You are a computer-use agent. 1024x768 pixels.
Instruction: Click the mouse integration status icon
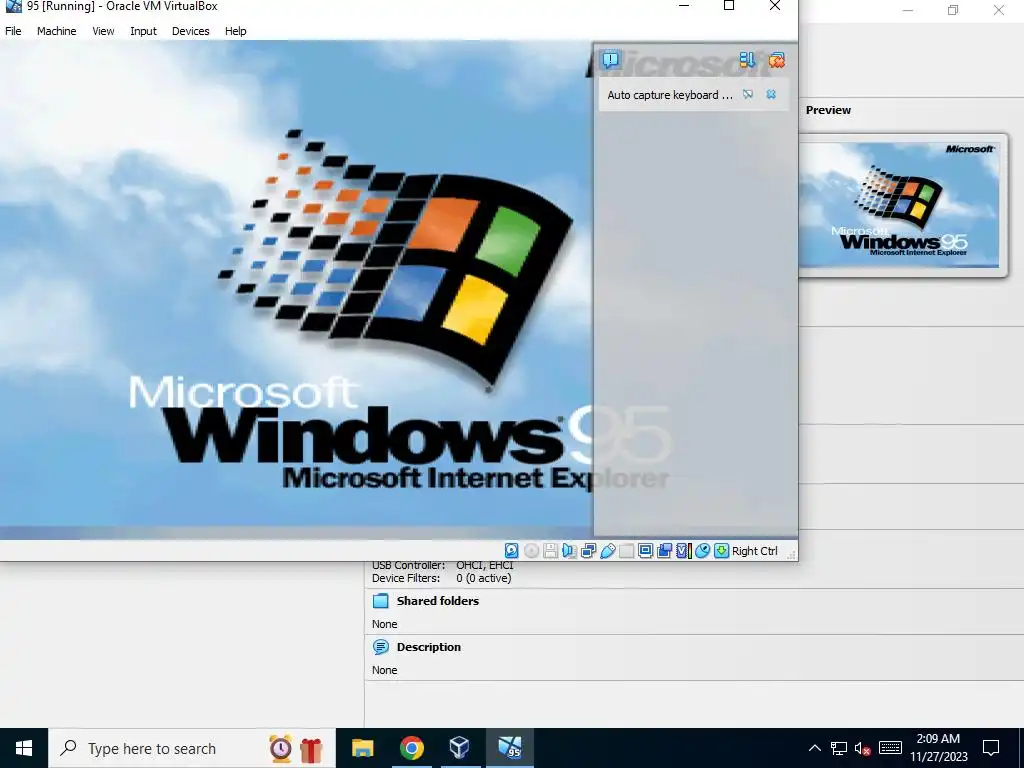point(702,551)
